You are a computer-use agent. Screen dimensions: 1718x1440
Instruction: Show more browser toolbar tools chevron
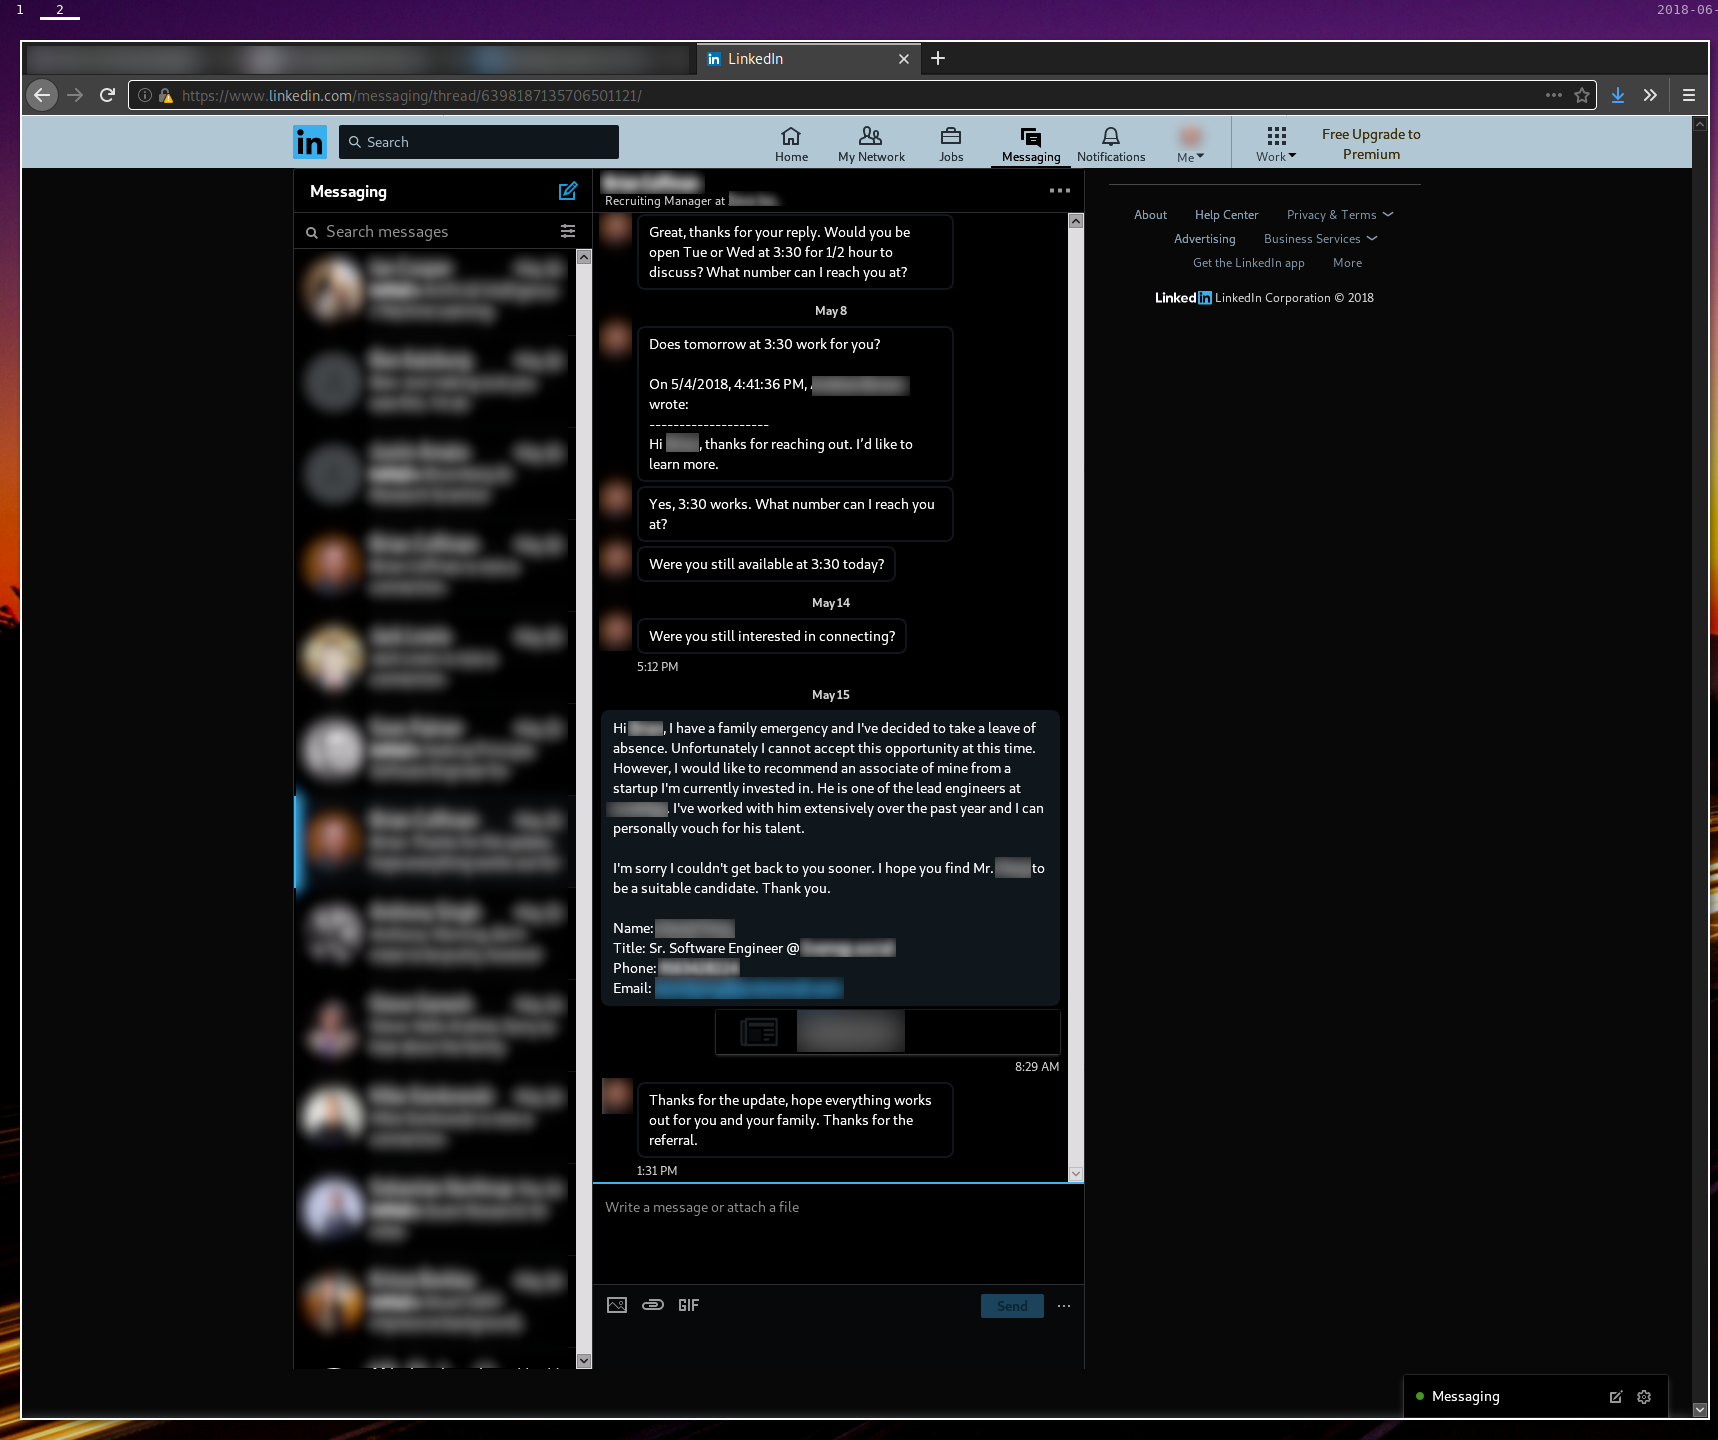coord(1650,95)
